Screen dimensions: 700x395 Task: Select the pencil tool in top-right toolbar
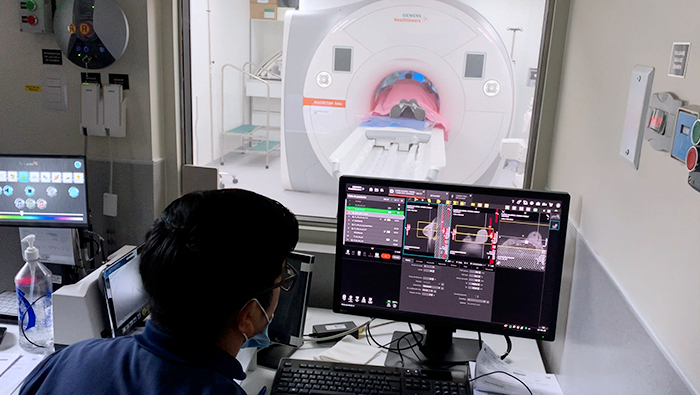[x=519, y=203]
